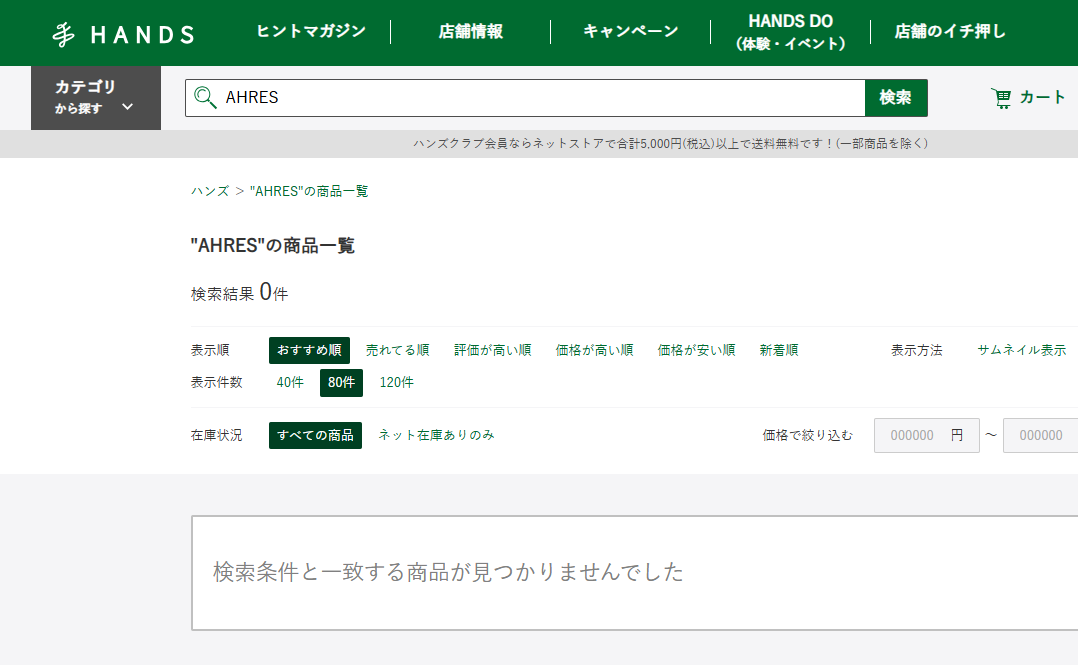Switch to サムネイル表示 view
1078x665 pixels.
click(x=1022, y=350)
